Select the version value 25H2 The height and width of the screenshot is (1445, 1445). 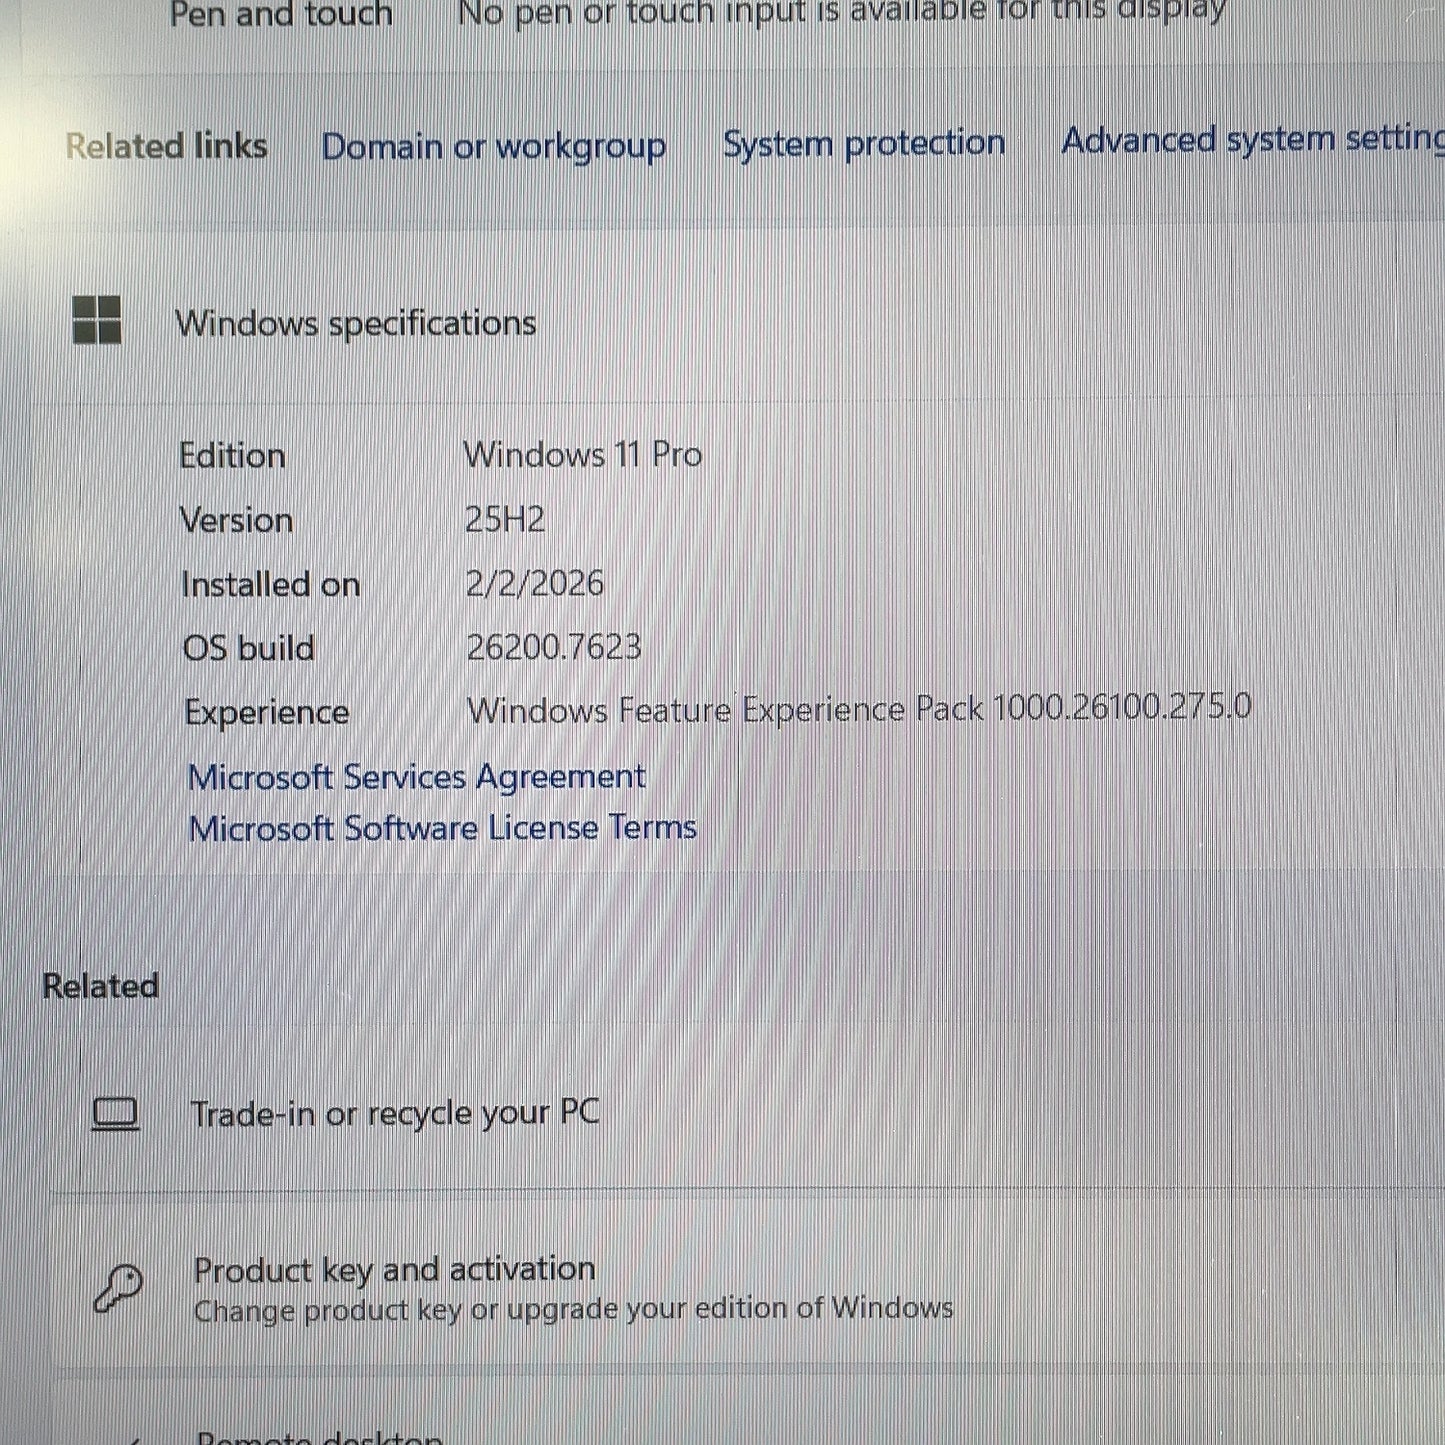[x=505, y=520]
